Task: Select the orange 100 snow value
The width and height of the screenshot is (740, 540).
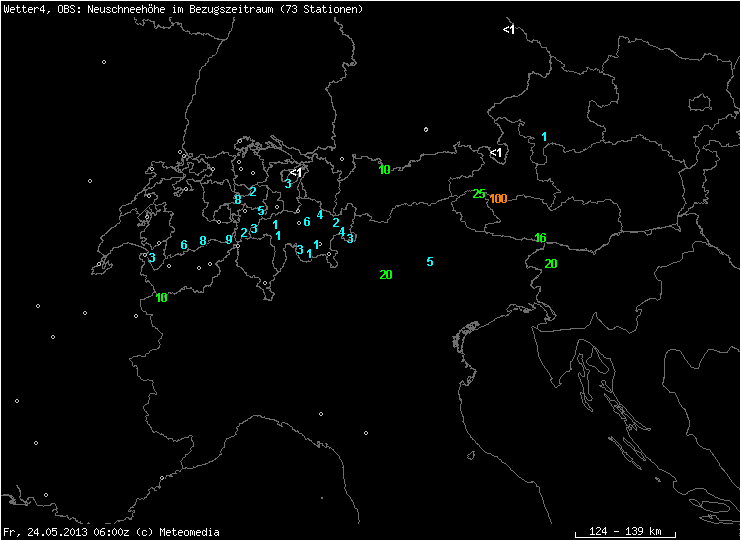Action: point(498,199)
